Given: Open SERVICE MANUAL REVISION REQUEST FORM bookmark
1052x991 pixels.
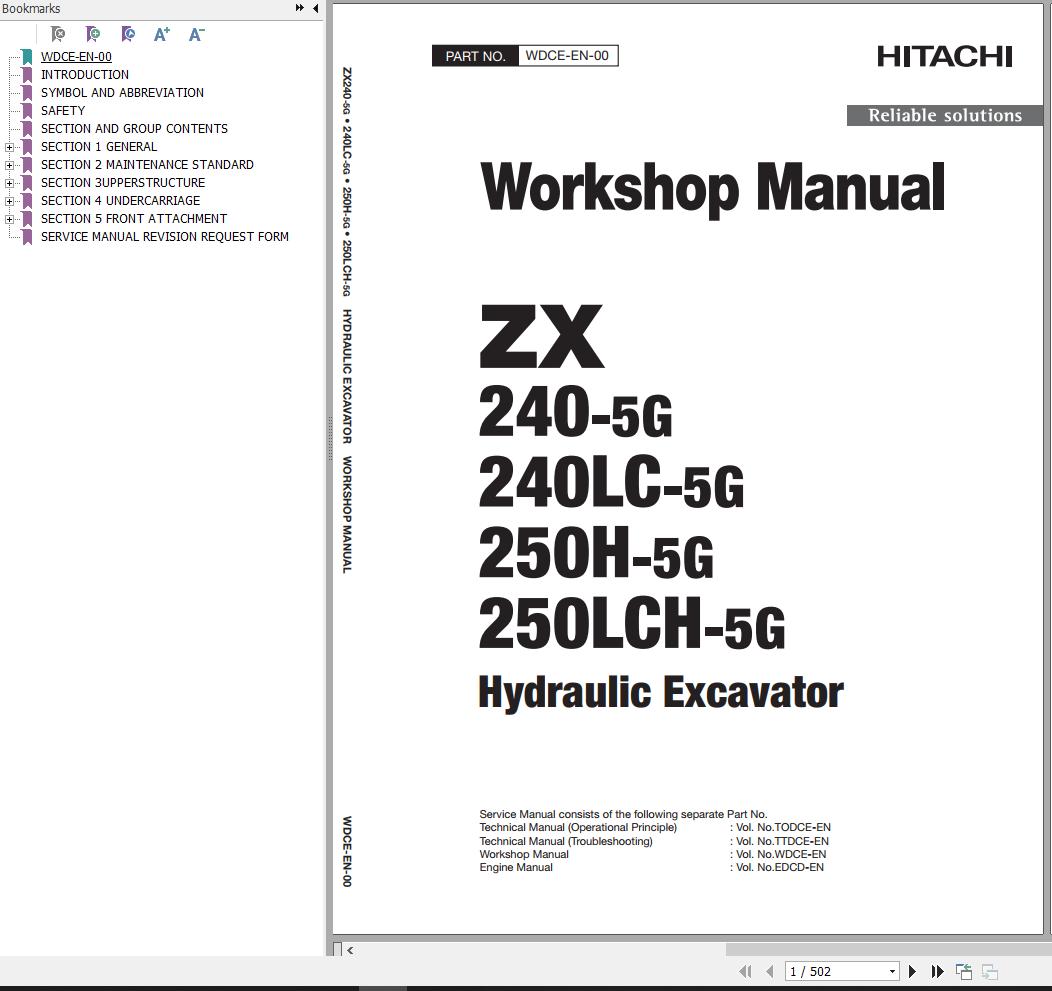Looking at the screenshot, I should 165,238.
